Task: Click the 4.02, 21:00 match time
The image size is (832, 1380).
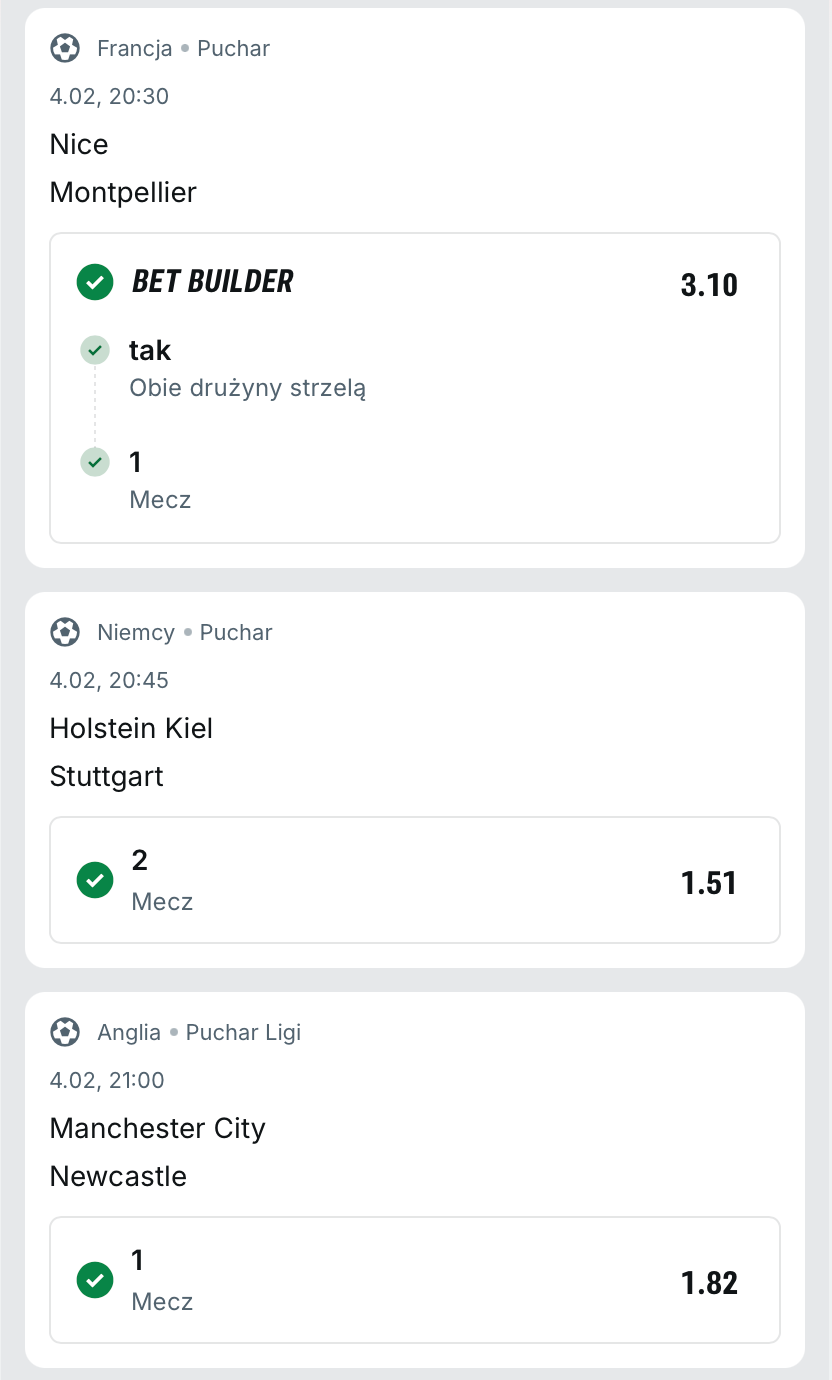Action: [107, 1080]
